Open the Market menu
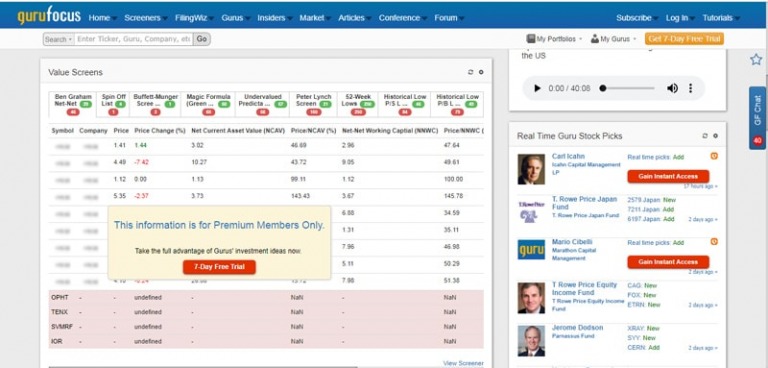This screenshot has height=368, width=768. 314,18
